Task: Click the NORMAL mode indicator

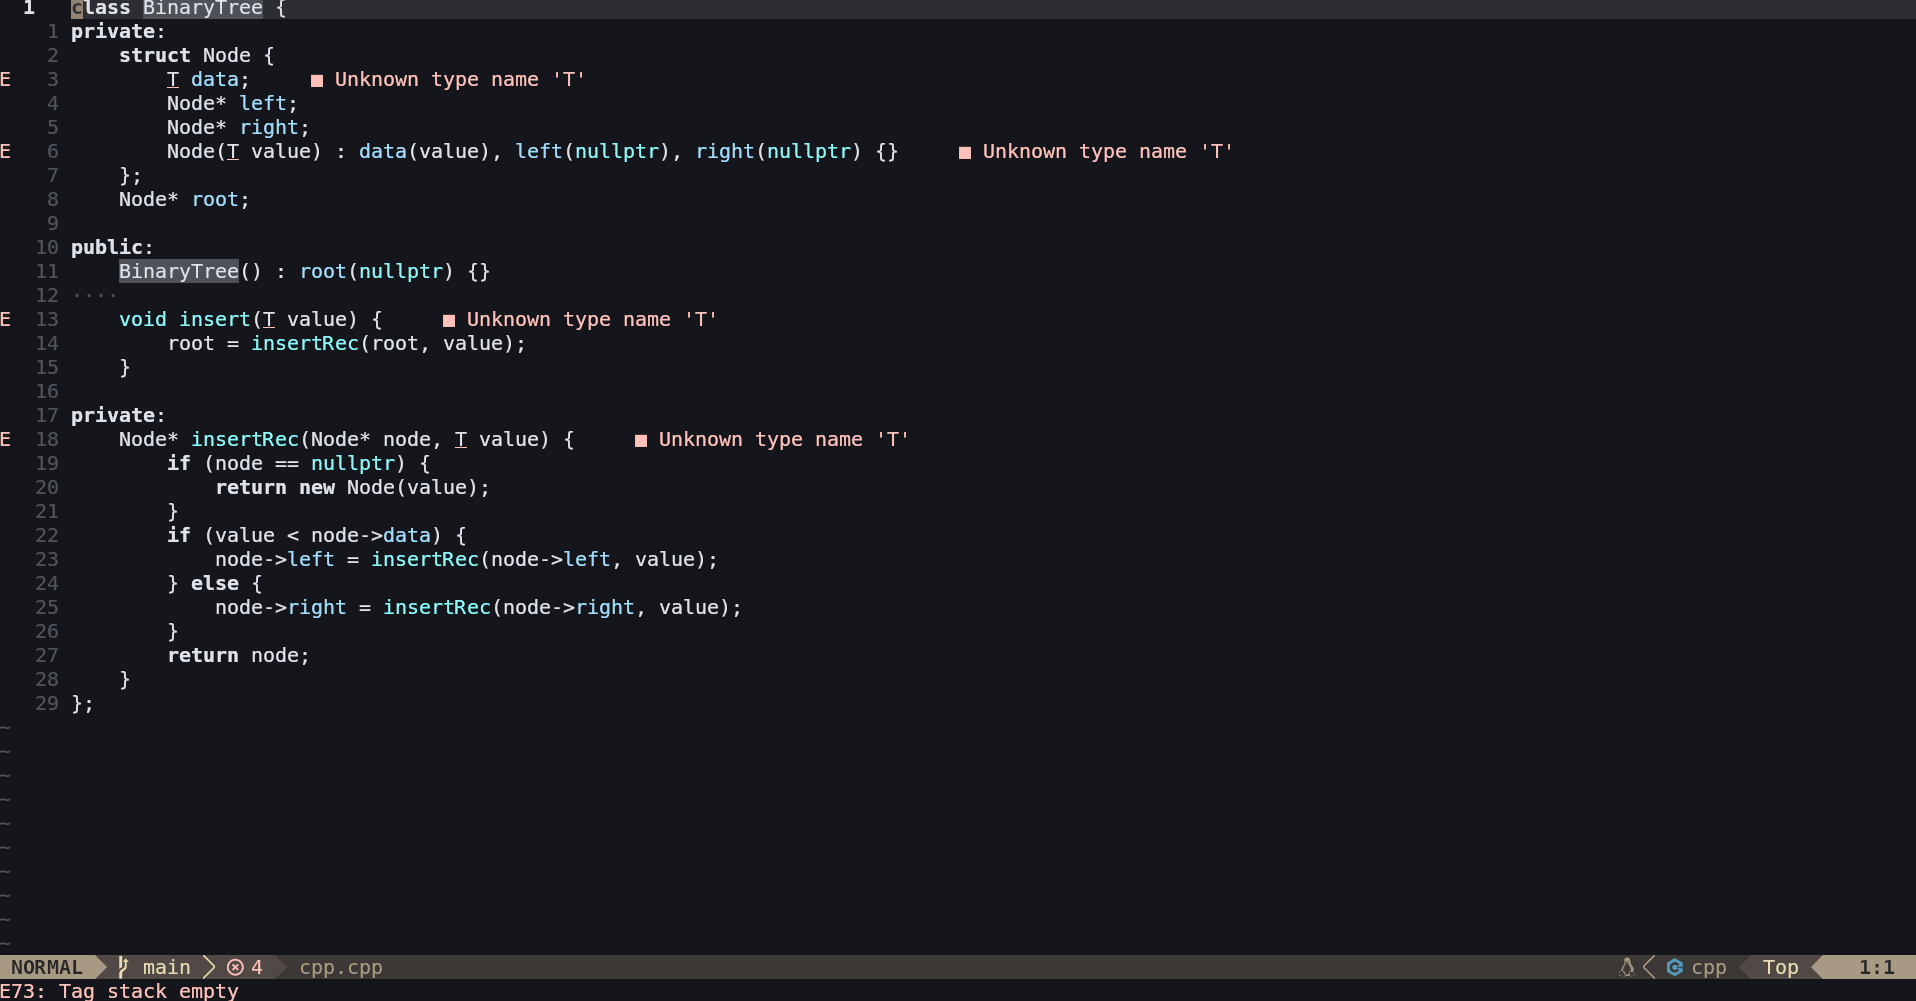Action: tap(47, 967)
